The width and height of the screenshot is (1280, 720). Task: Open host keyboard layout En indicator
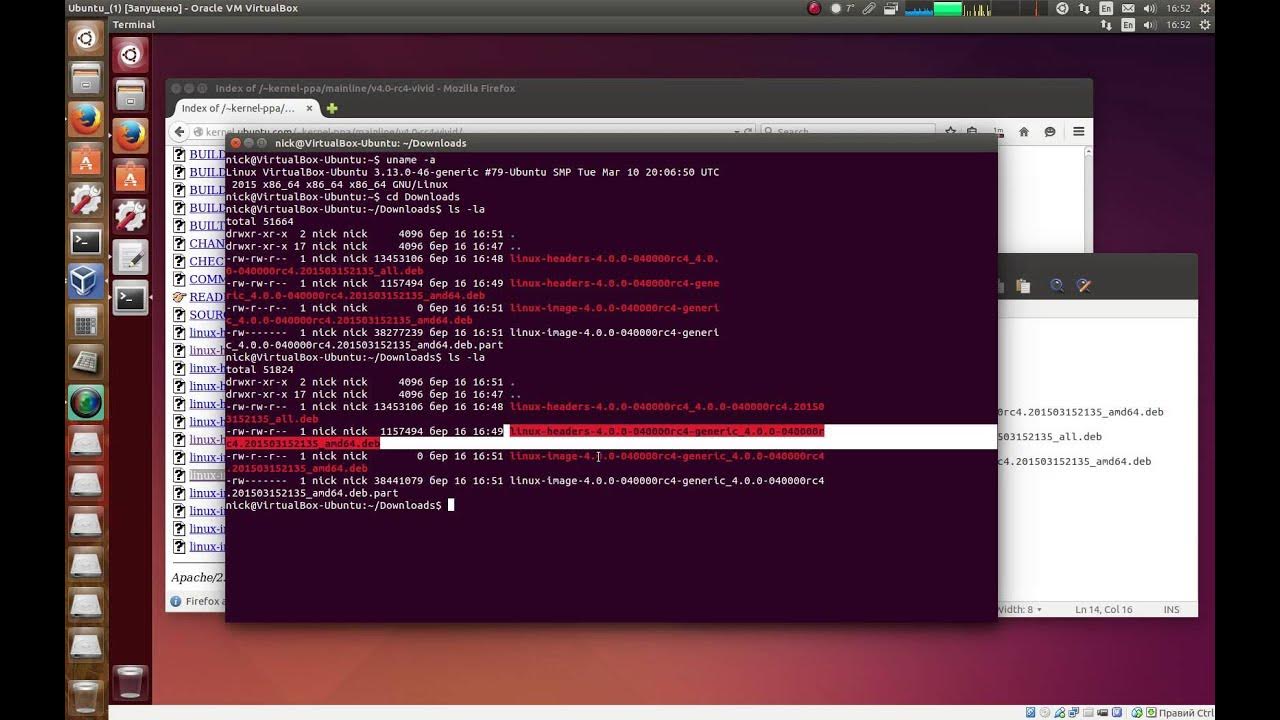1106,8
